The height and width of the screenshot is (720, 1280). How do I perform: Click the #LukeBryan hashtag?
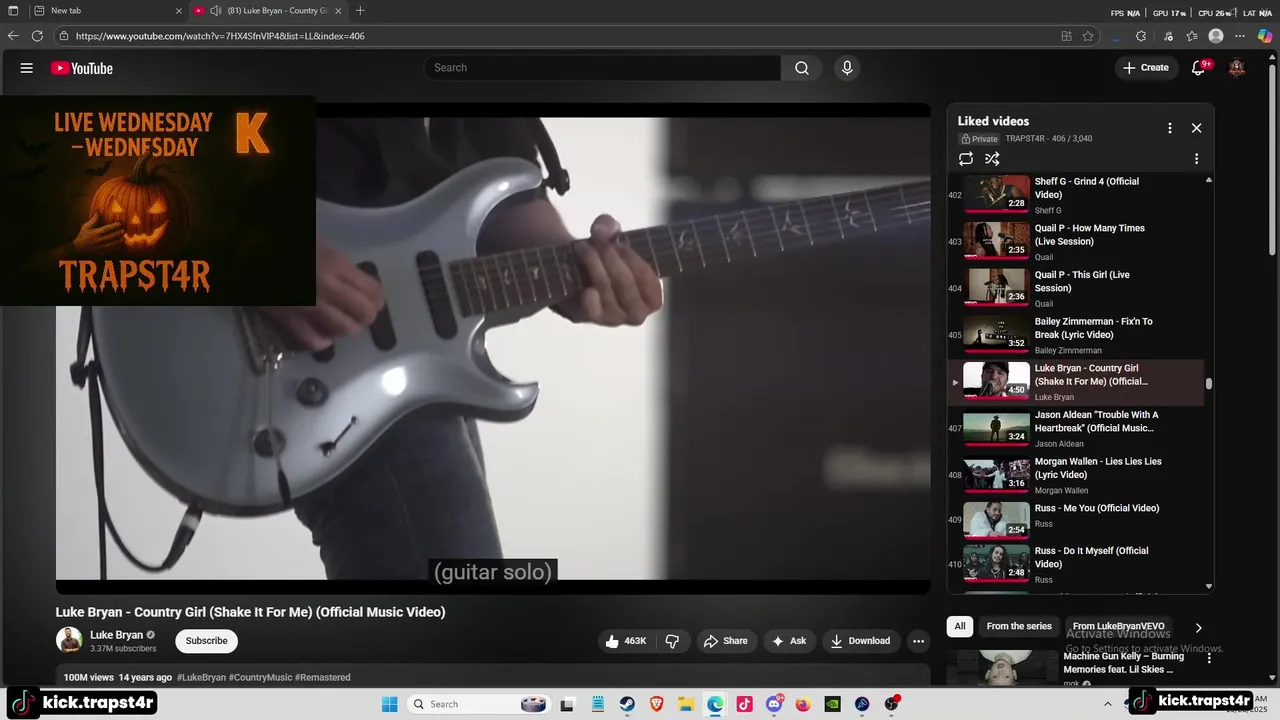[201, 678]
